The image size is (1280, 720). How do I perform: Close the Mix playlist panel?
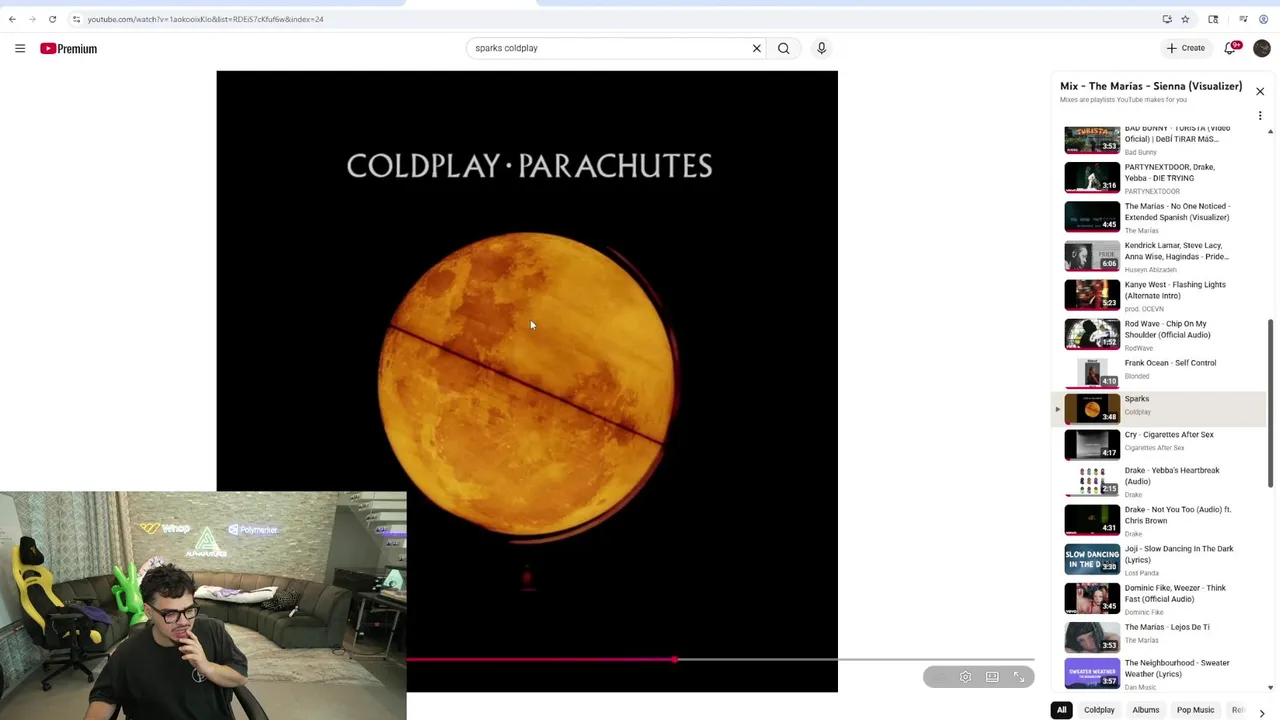(x=1260, y=91)
